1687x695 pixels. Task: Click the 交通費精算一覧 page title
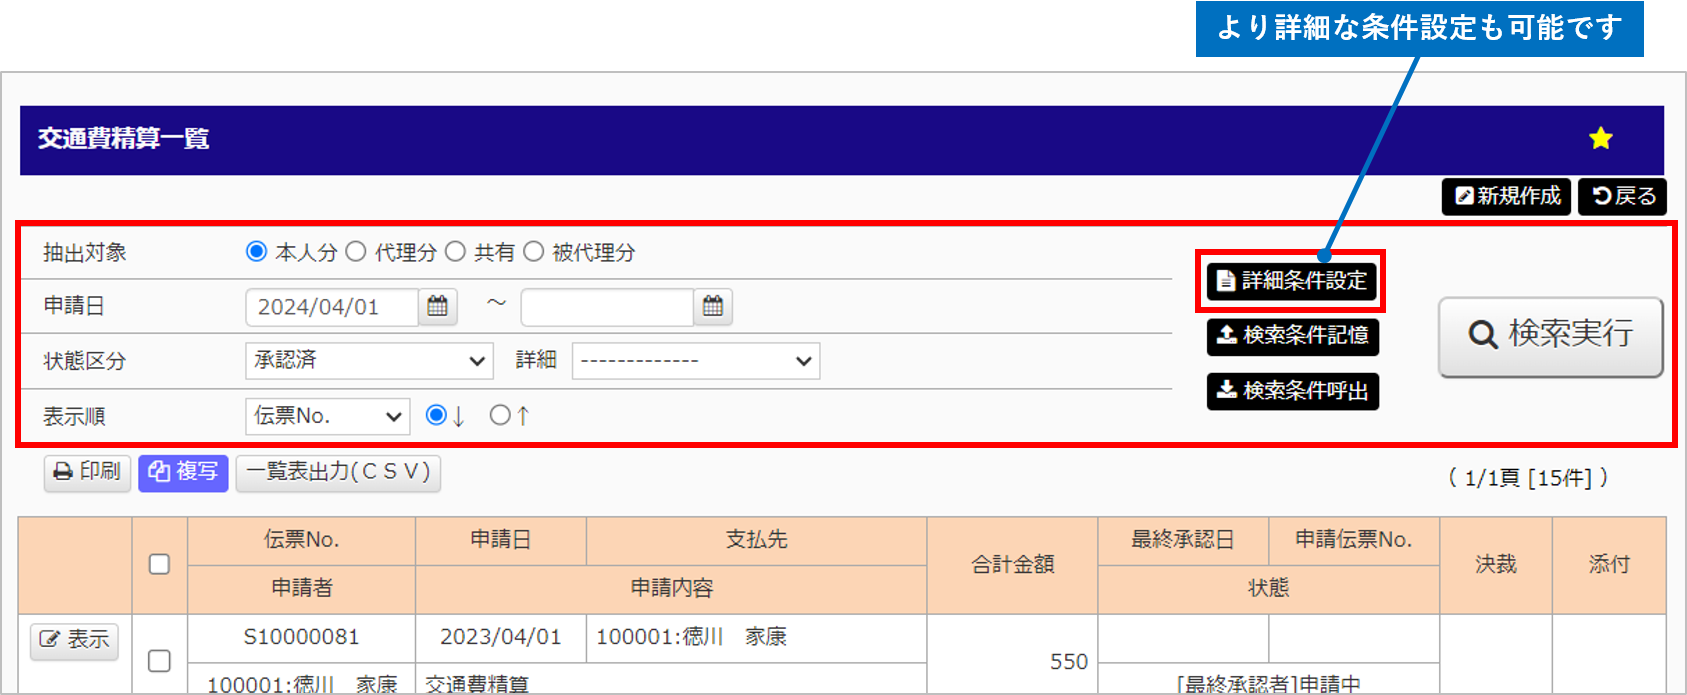(x=123, y=139)
